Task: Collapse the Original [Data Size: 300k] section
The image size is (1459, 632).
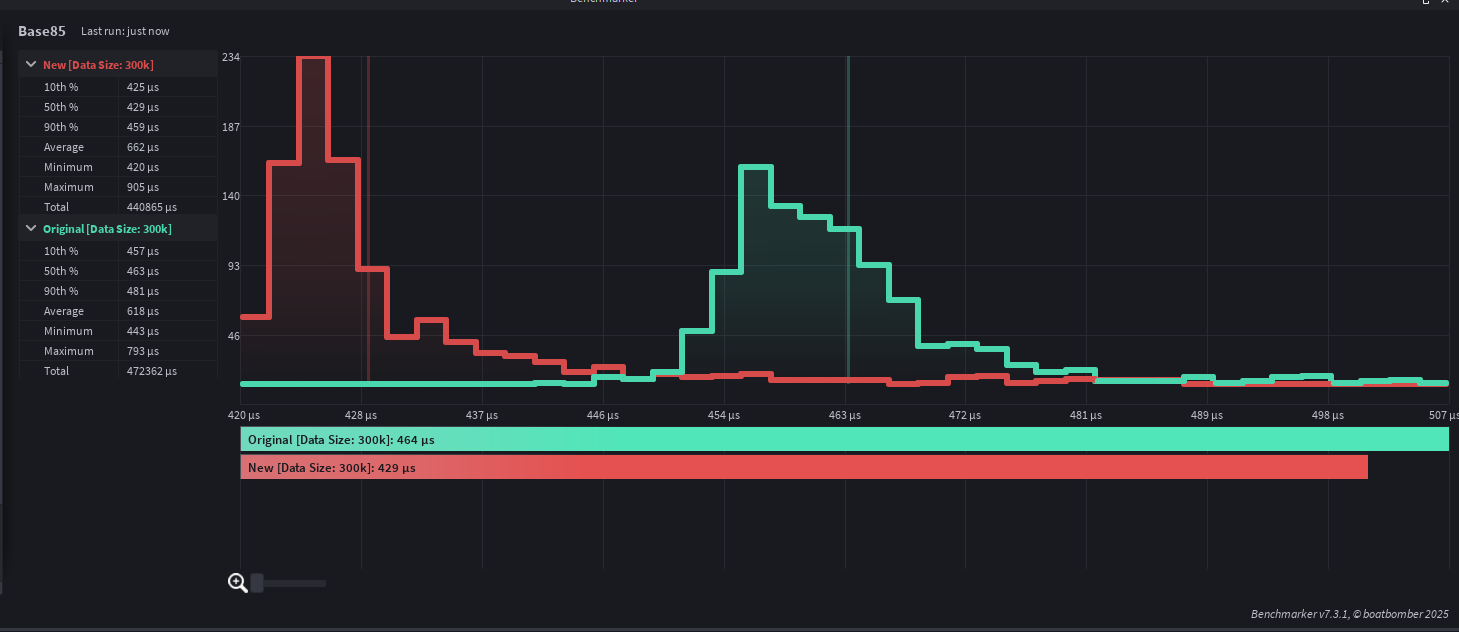Action: [31, 228]
